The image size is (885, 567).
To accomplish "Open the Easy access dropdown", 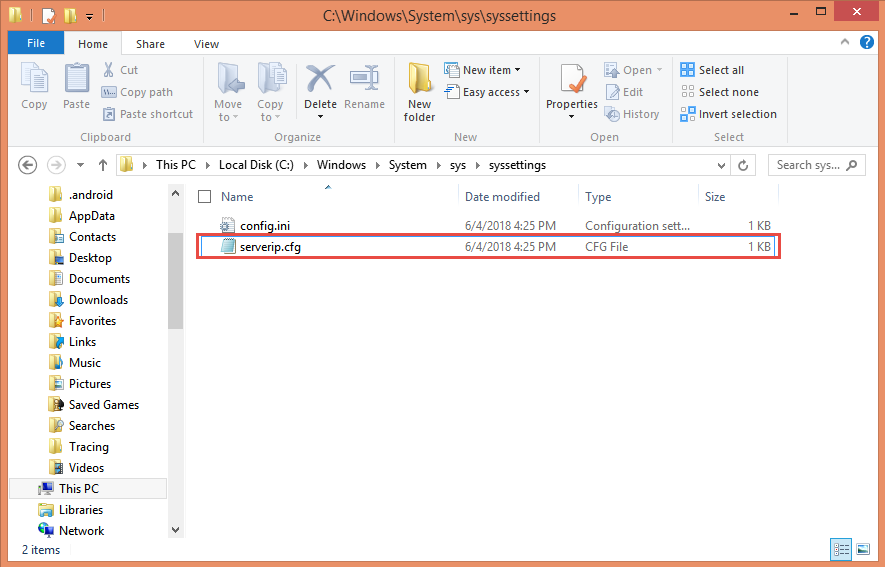I will point(487,92).
